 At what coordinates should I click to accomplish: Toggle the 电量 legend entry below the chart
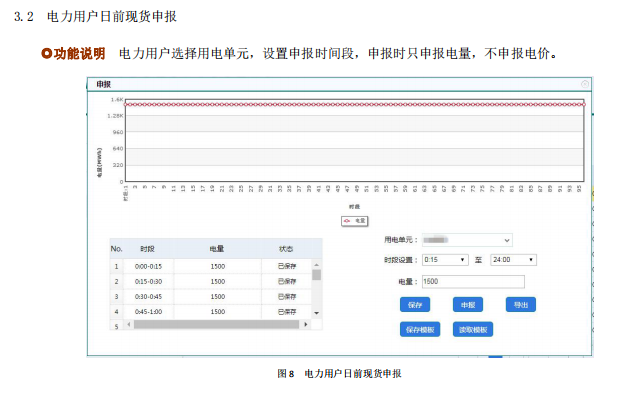tap(355, 221)
